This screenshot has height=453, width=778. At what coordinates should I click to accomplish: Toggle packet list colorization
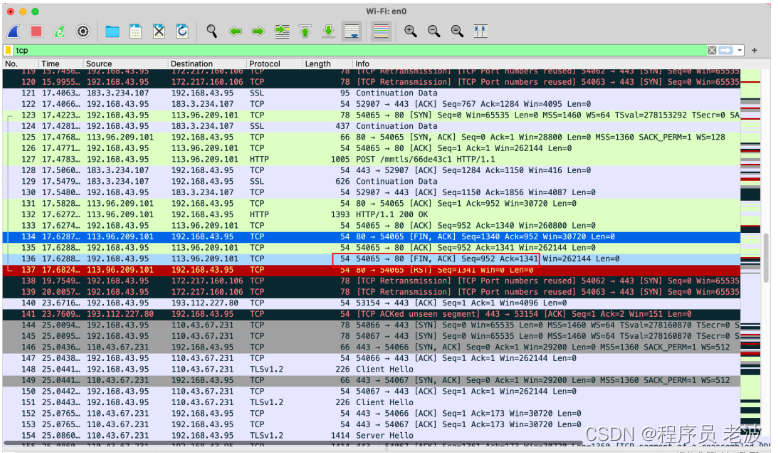click(x=381, y=32)
